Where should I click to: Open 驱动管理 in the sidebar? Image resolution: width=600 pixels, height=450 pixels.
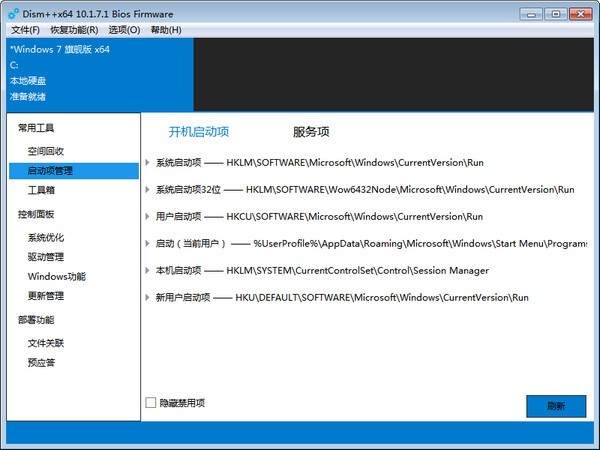coord(46,257)
